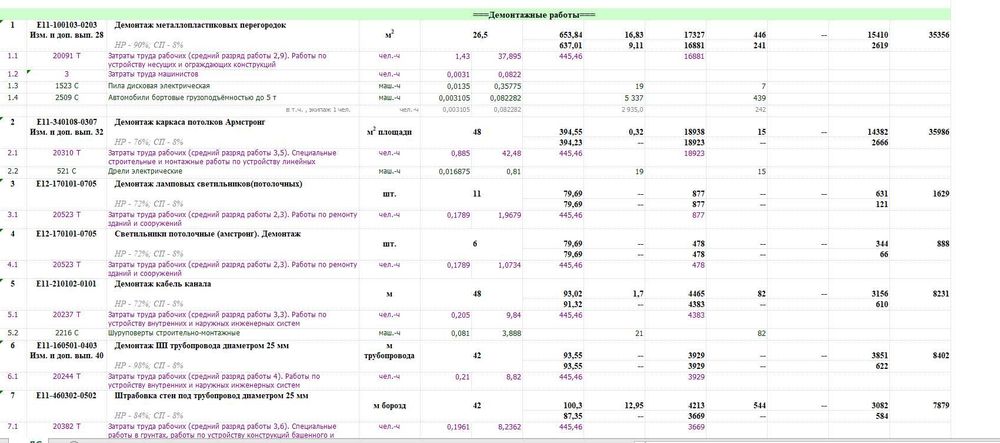Select the overhead note "НР - 98%; СП - 8%"
The width and height of the screenshot is (1000, 443).
(x=149, y=366)
